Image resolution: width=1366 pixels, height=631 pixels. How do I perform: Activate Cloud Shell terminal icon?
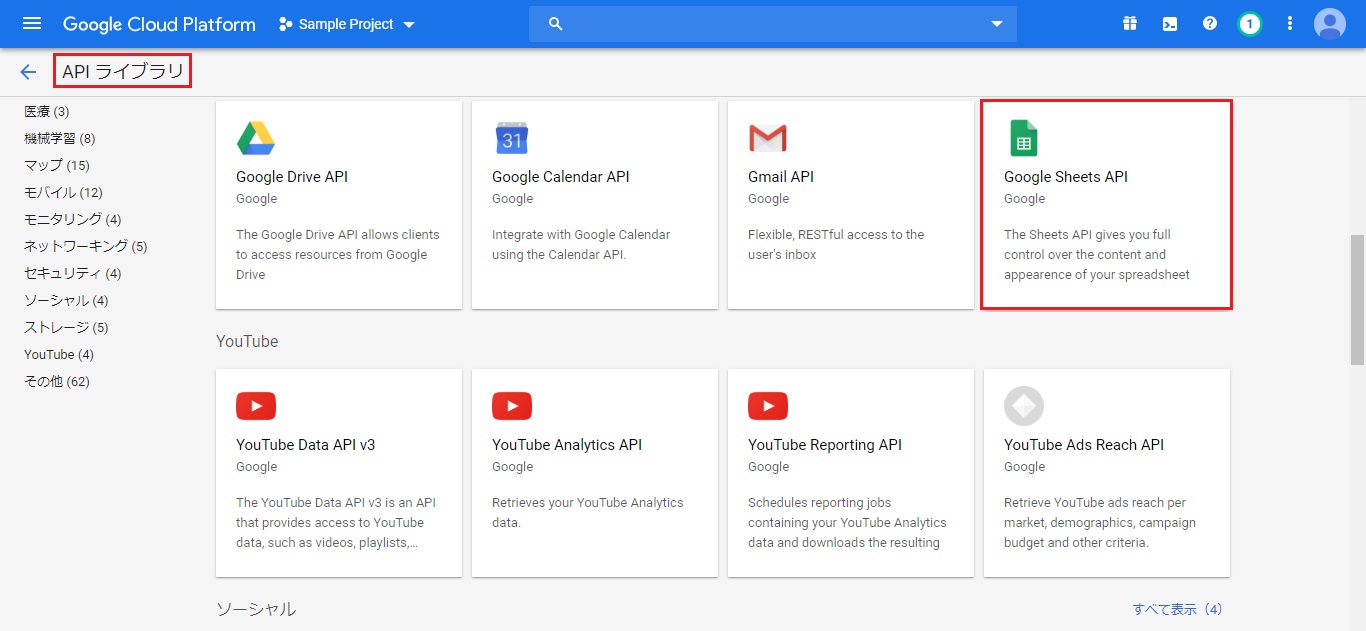point(1170,24)
